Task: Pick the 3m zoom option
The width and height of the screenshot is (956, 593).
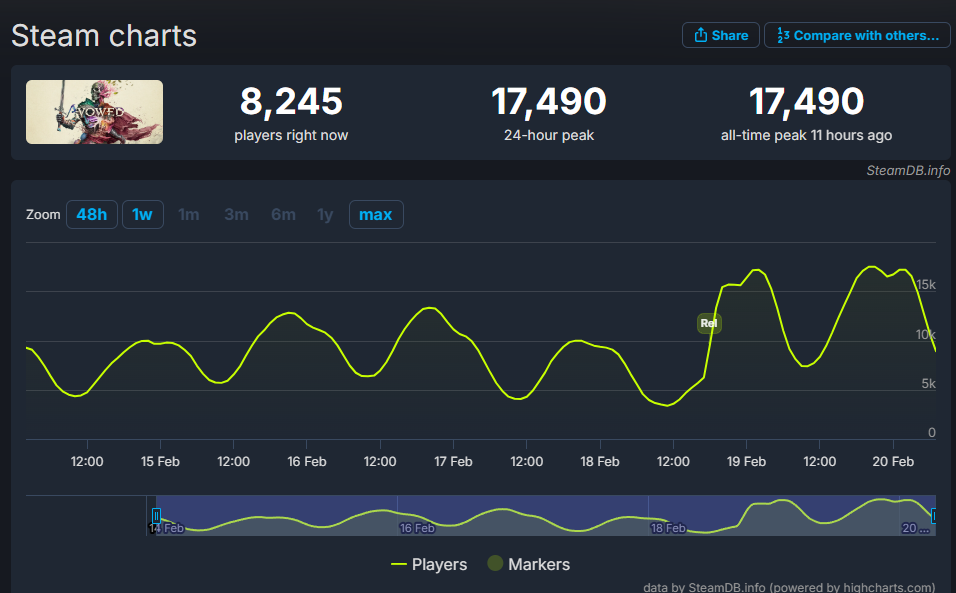Action: (x=236, y=214)
